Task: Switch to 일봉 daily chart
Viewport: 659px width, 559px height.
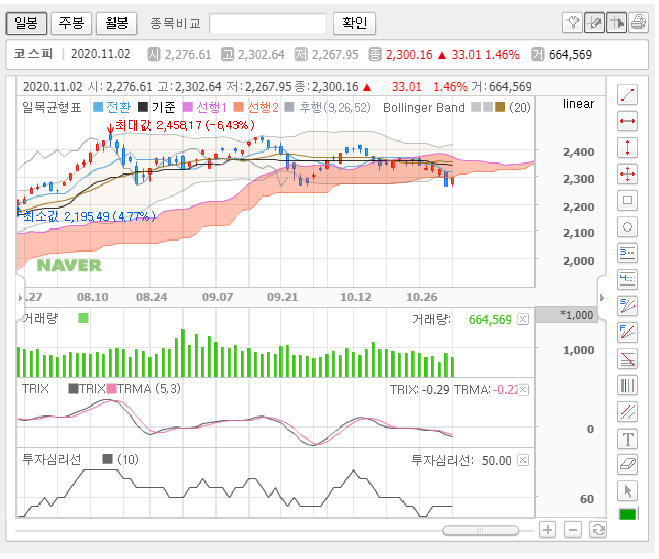Action: point(26,23)
